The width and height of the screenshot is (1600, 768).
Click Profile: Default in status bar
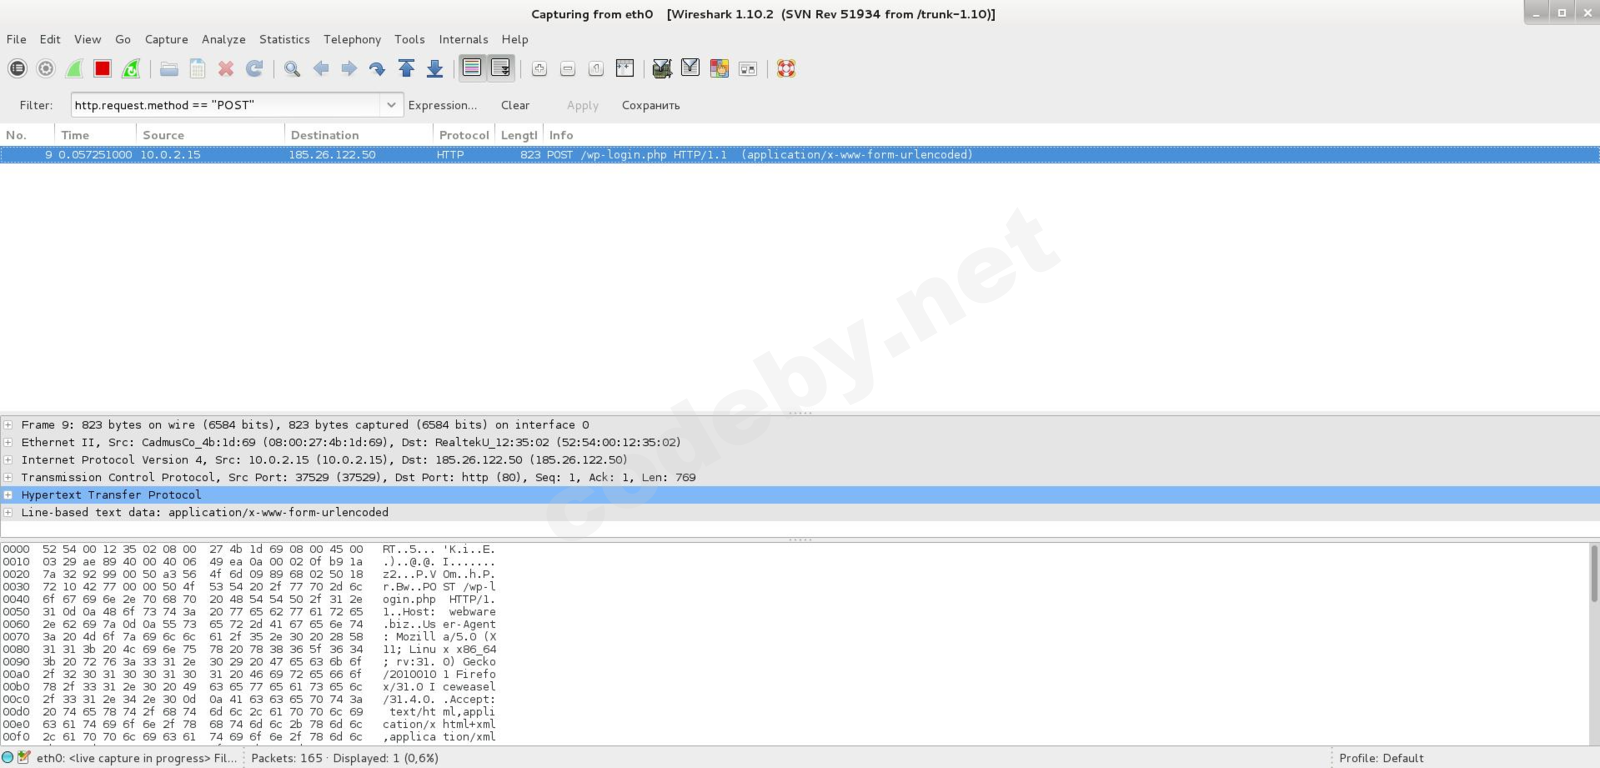(1381, 758)
